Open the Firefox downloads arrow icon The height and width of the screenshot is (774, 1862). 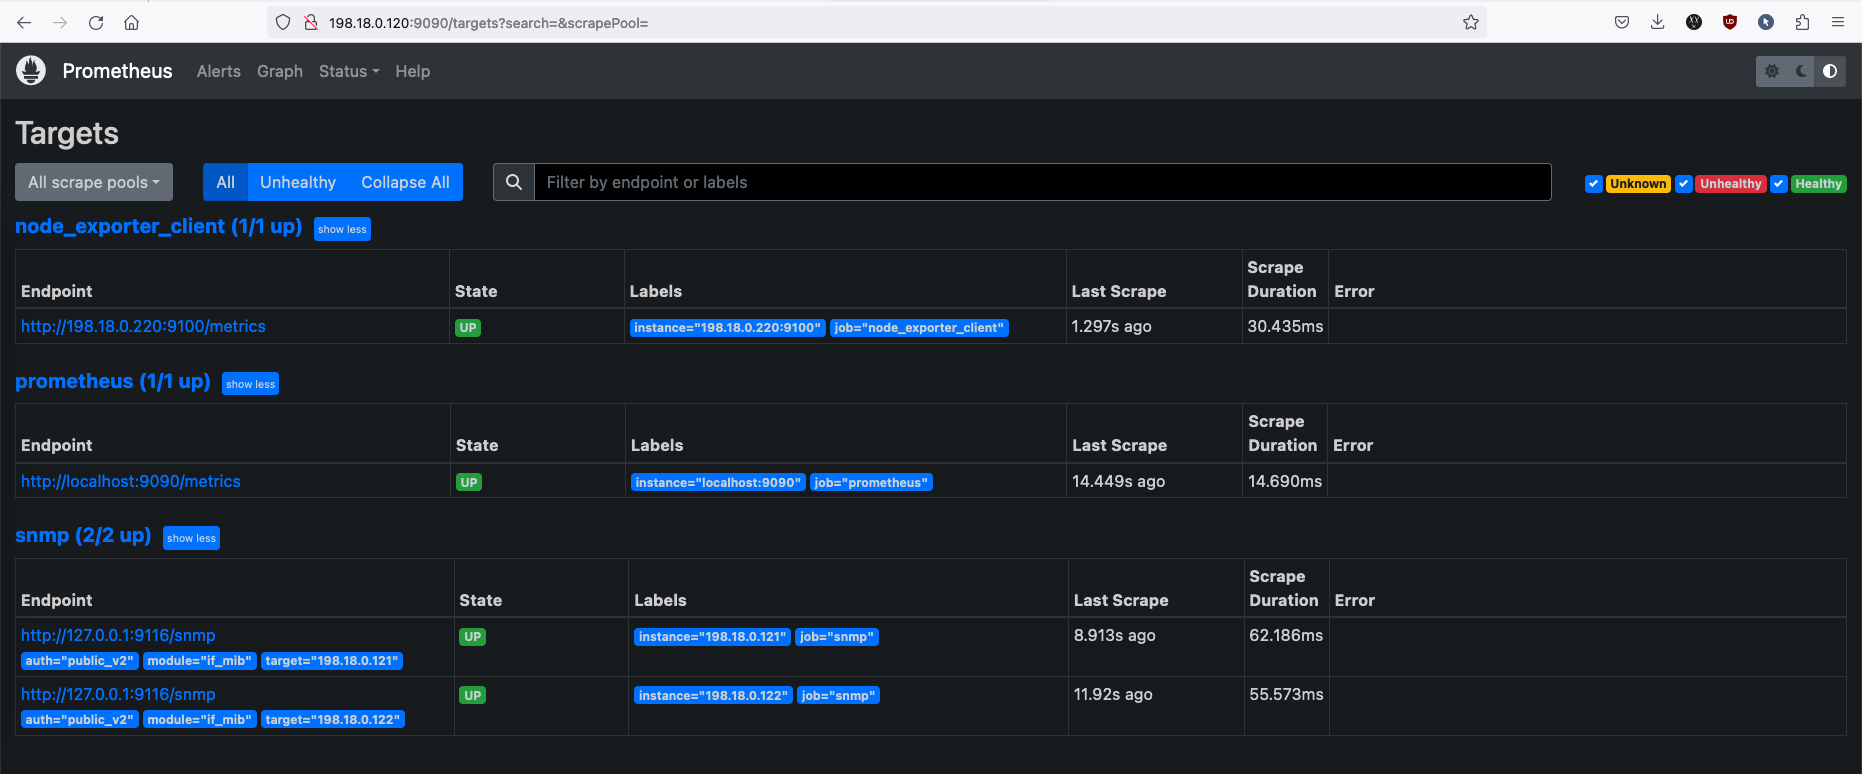tap(1657, 22)
